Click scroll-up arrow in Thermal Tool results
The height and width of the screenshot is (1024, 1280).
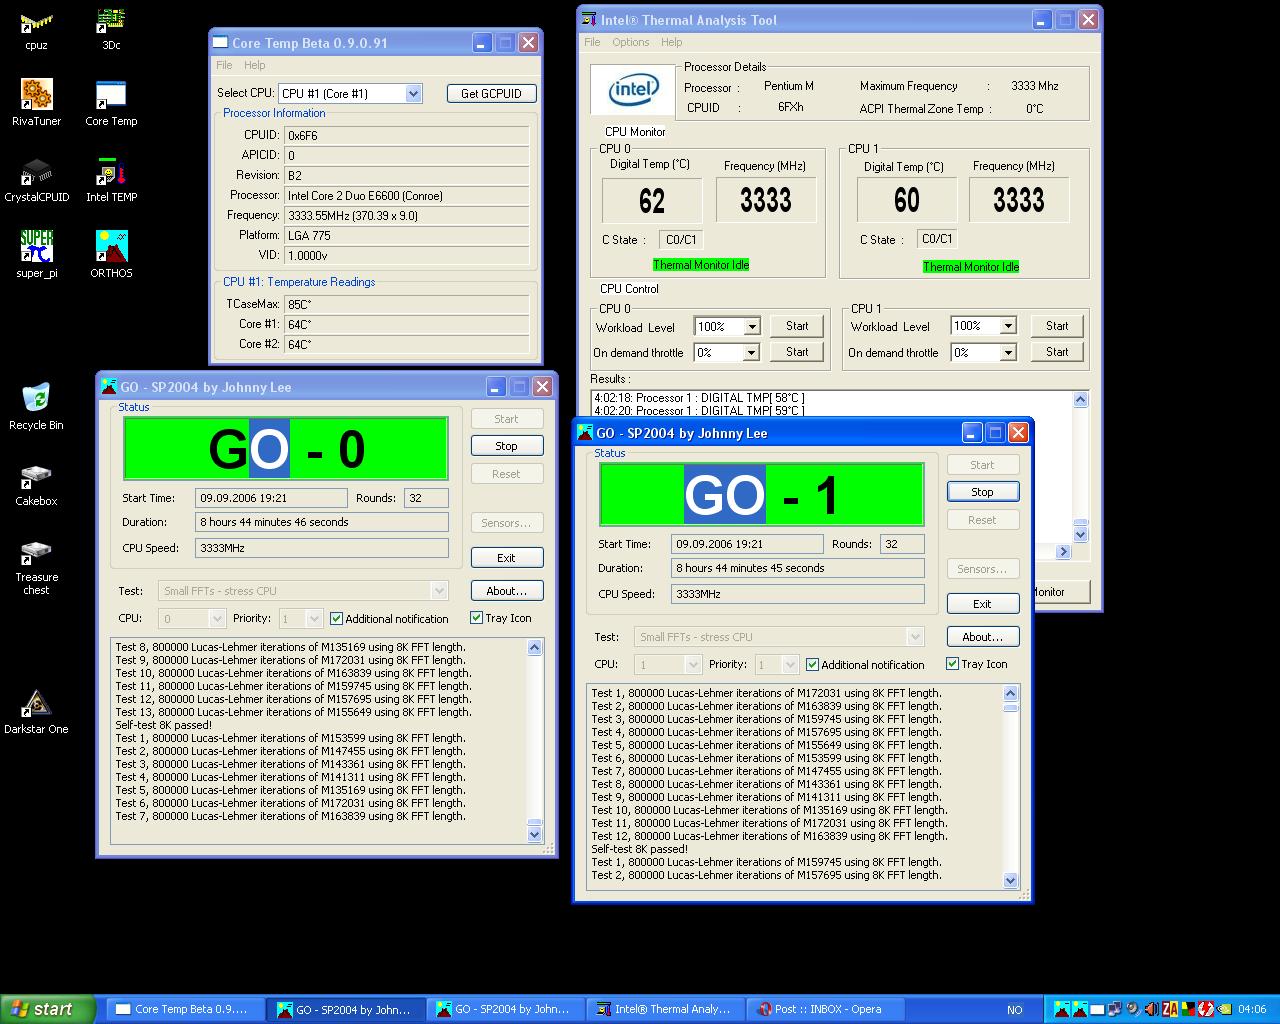1081,399
